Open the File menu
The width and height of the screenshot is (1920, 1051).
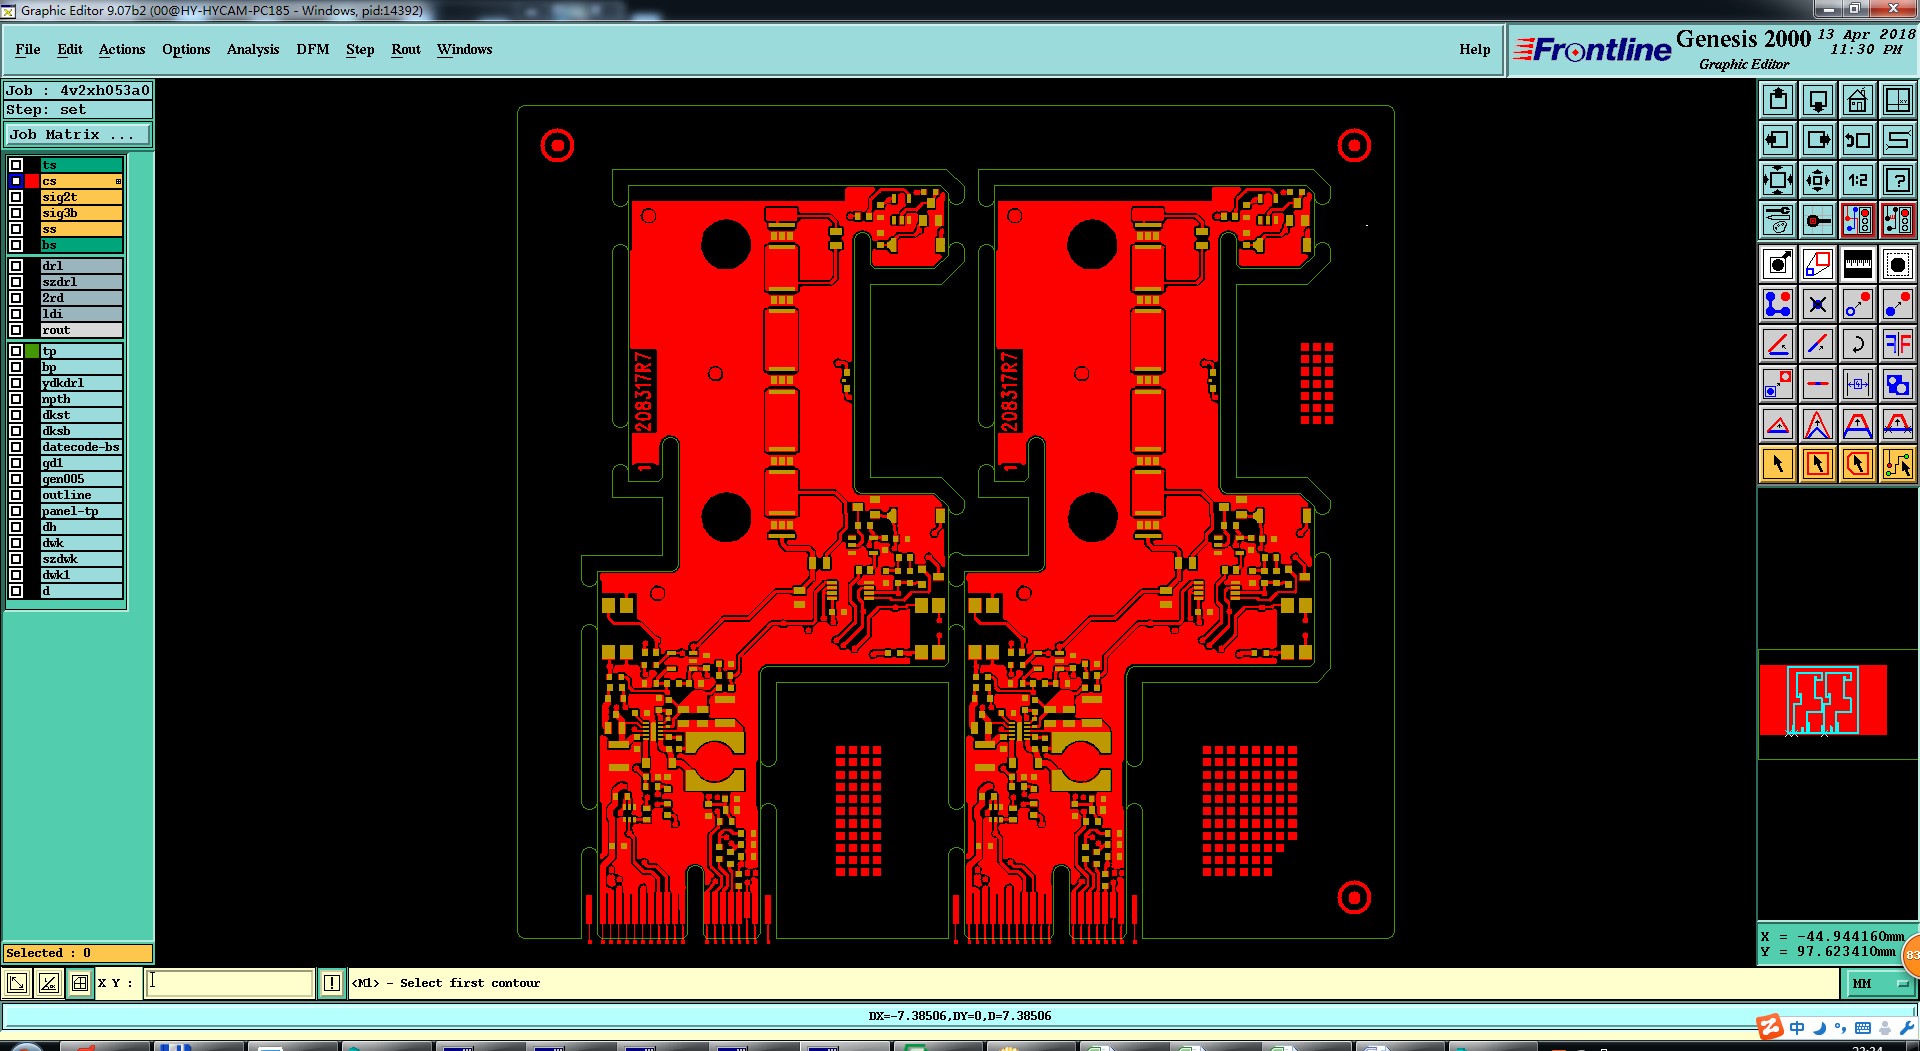click(28, 49)
